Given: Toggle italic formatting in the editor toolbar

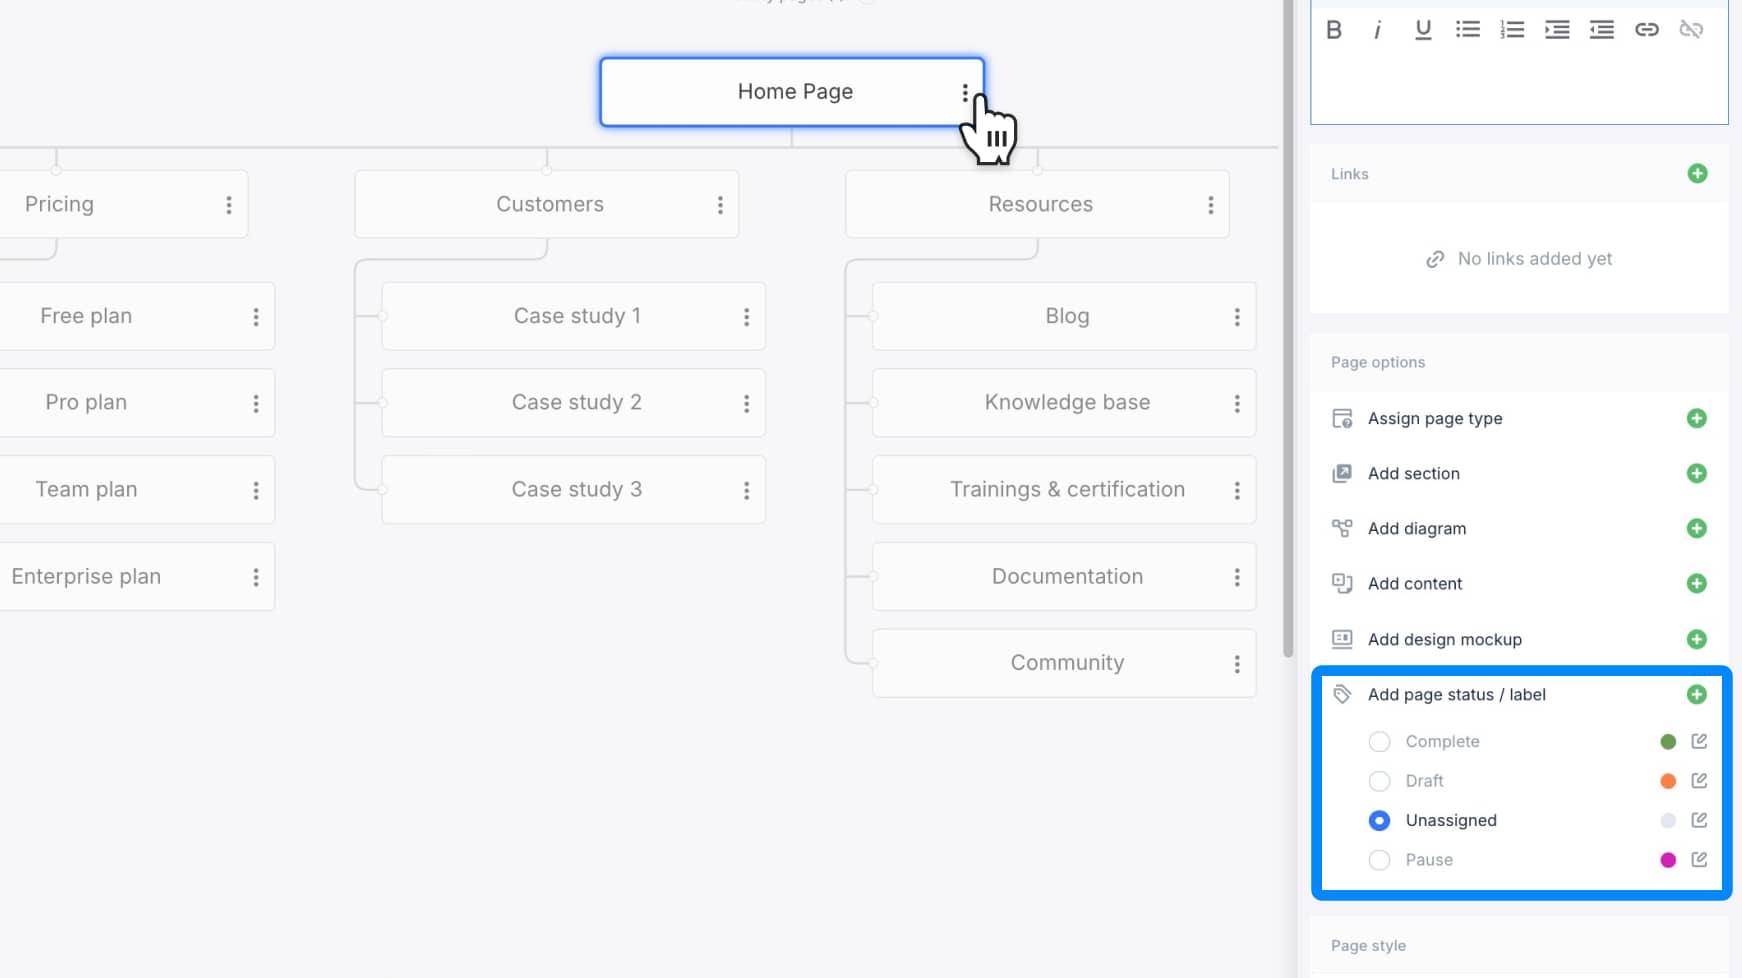Looking at the screenshot, I should (x=1377, y=30).
